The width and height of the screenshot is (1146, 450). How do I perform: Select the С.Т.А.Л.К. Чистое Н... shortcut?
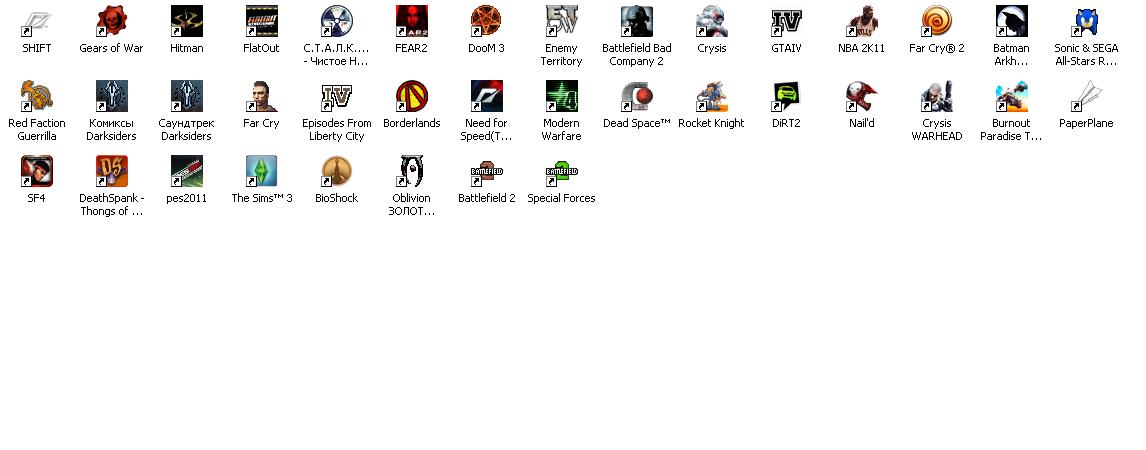pyautogui.click(x=336, y=21)
